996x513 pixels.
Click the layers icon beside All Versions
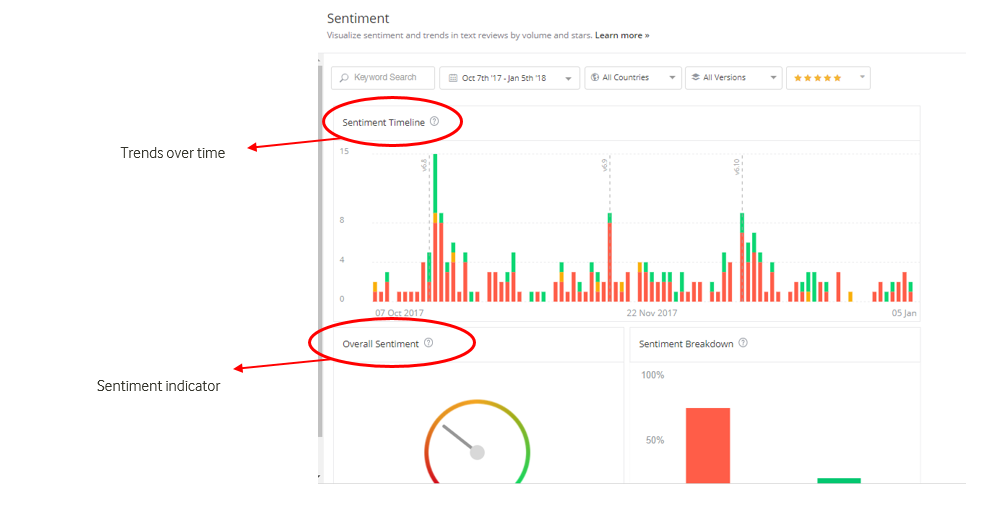696,77
